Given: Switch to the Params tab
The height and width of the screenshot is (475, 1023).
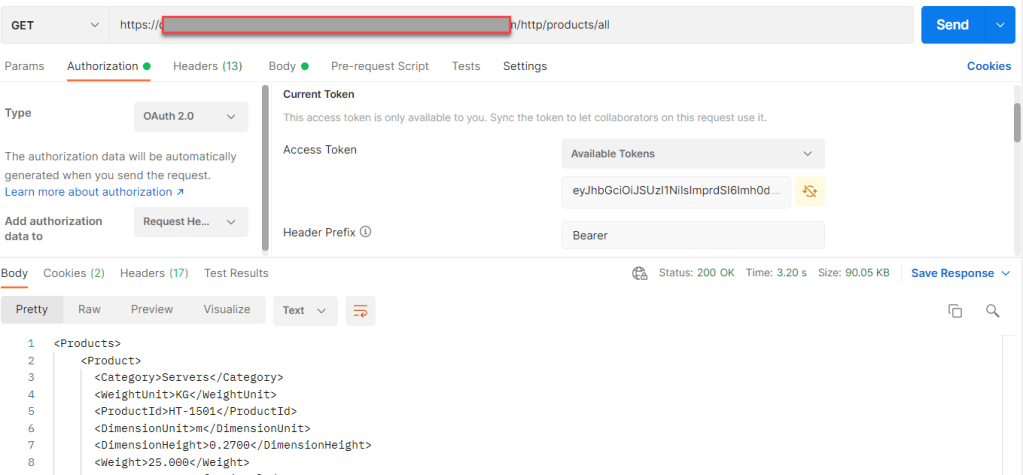Looking at the screenshot, I should (x=25, y=66).
